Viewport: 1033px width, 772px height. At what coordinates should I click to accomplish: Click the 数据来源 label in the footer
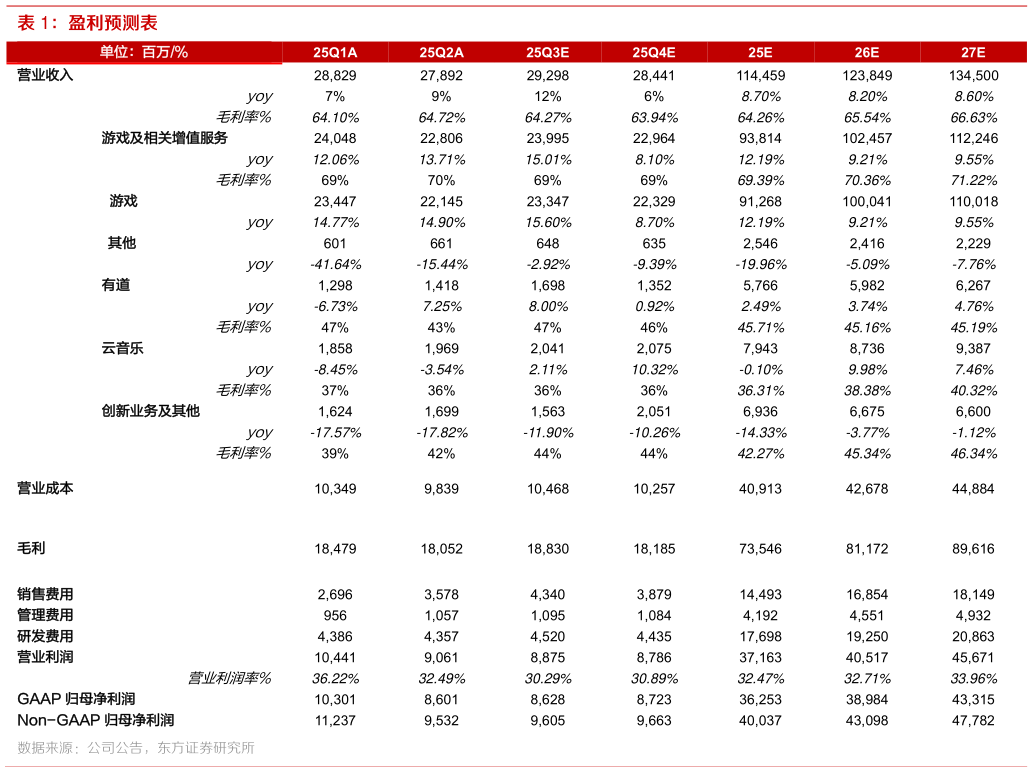pos(47,748)
